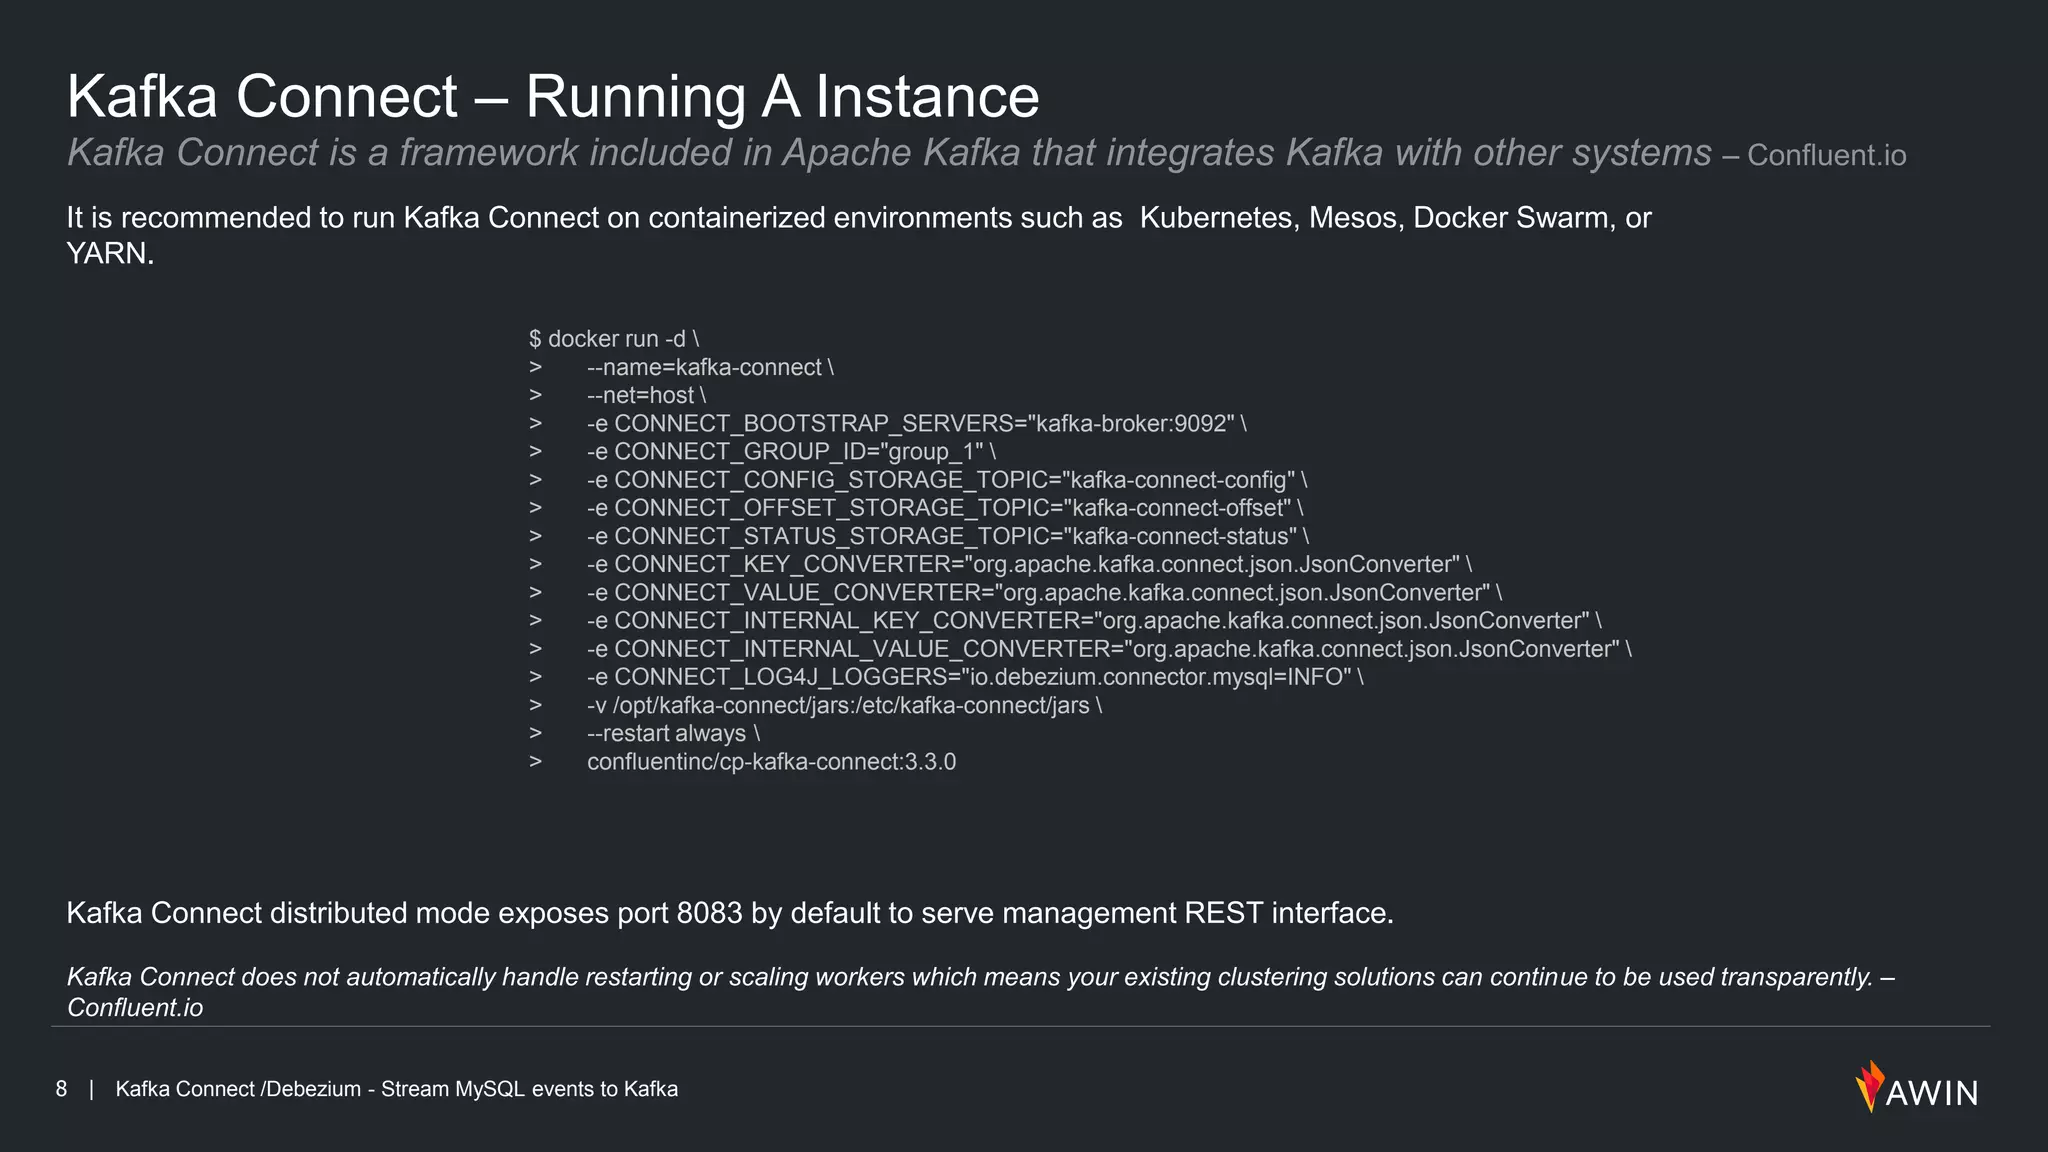This screenshot has width=2048, height=1152.
Task: Click the 'Confluent.io' attribution in the subtitle
Action: point(1826,156)
